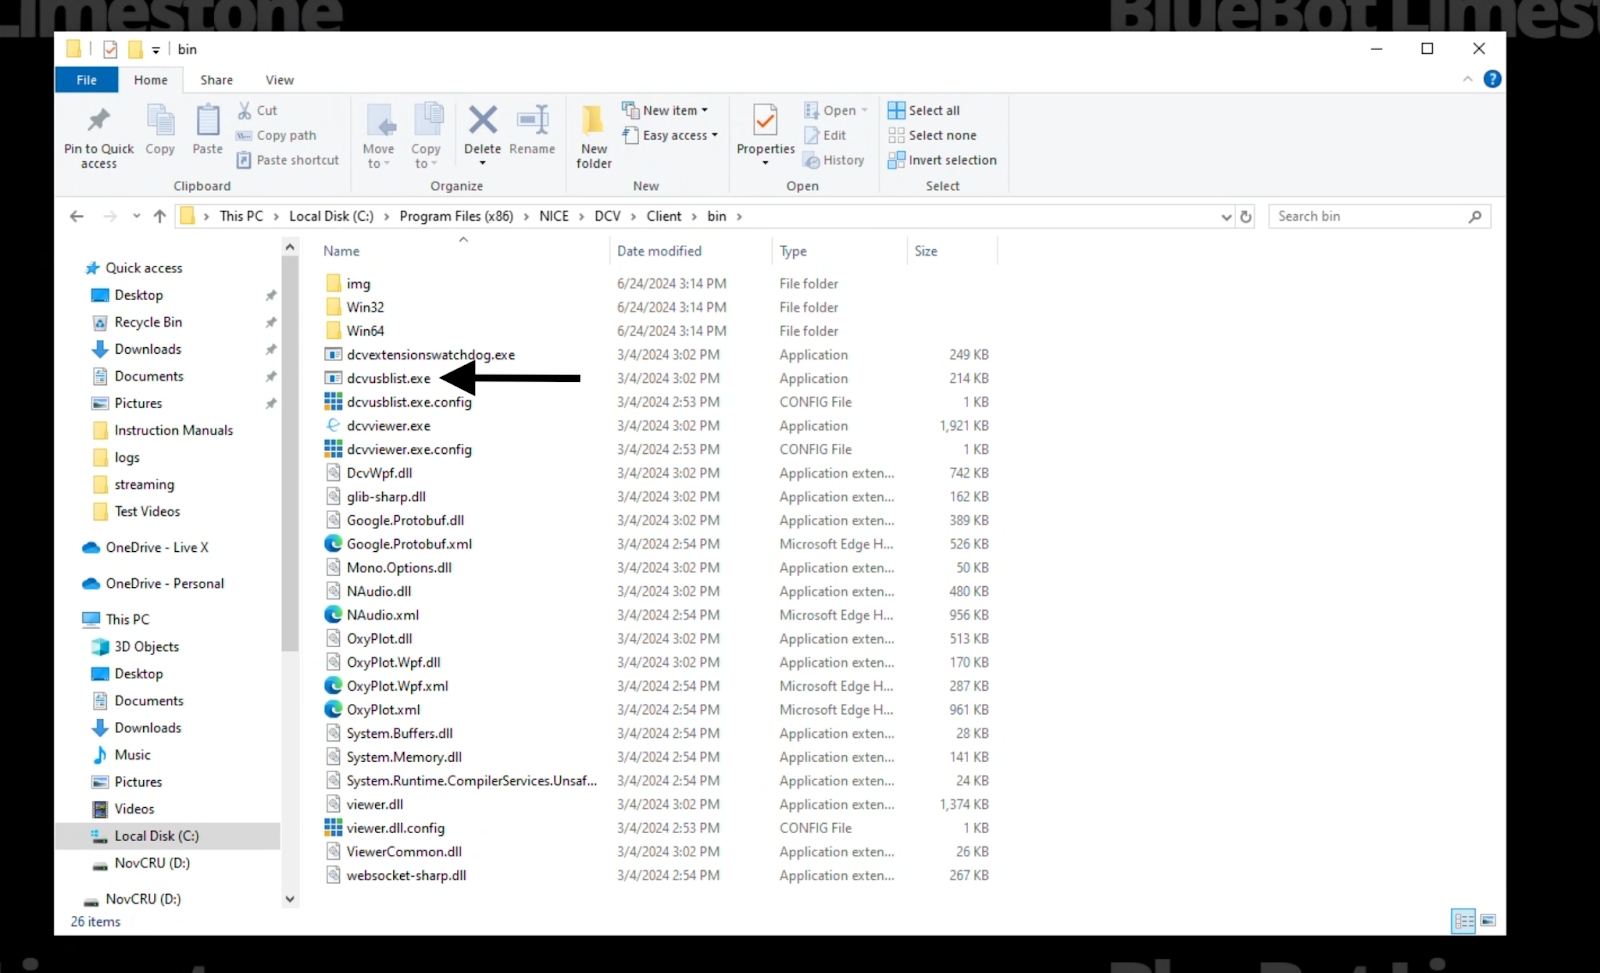Image resolution: width=1600 pixels, height=973 pixels.
Task: Click the History ribbon button
Action: tap(834, 160)
